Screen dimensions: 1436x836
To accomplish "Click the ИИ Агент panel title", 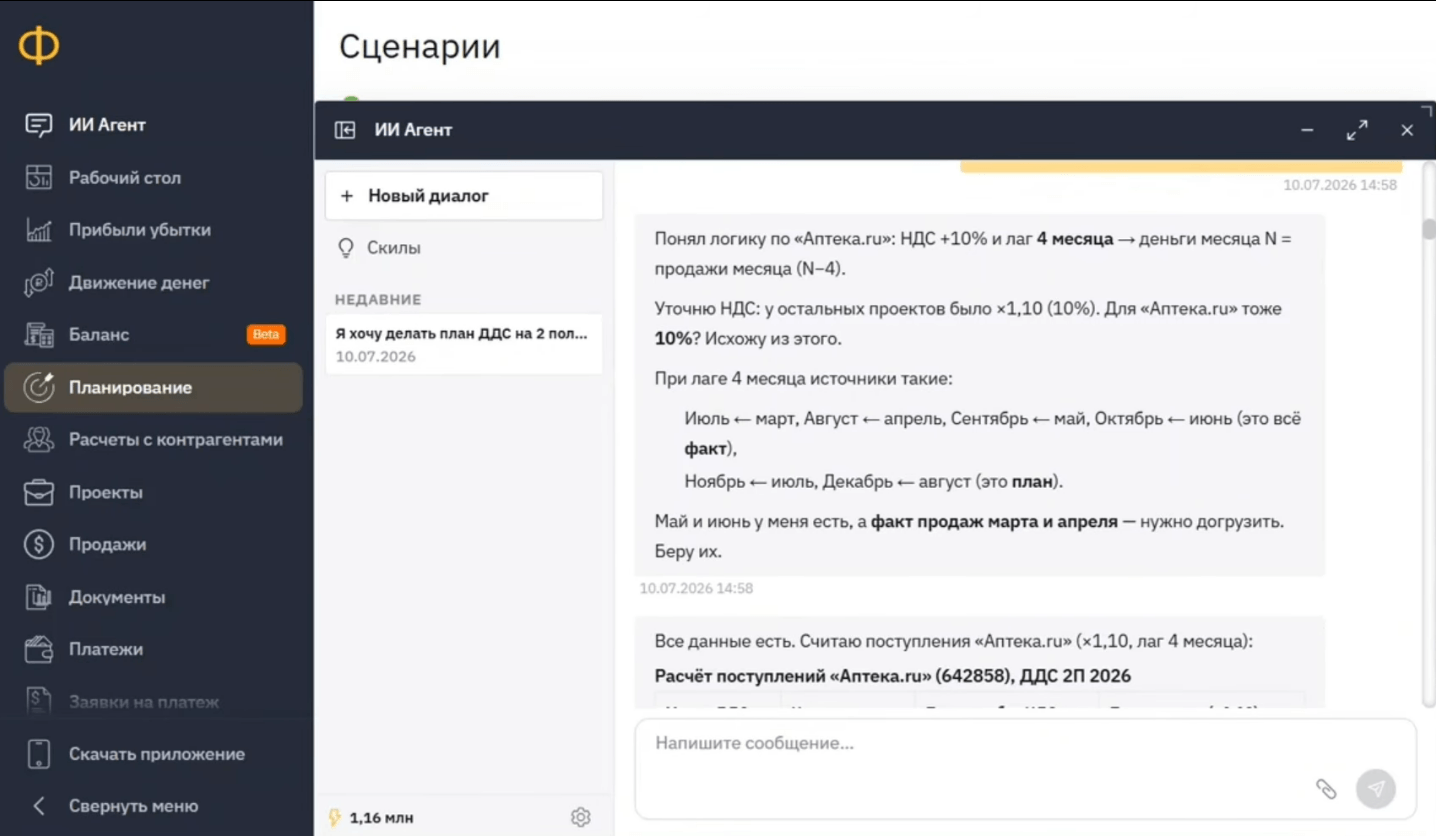I will point(413,130).
